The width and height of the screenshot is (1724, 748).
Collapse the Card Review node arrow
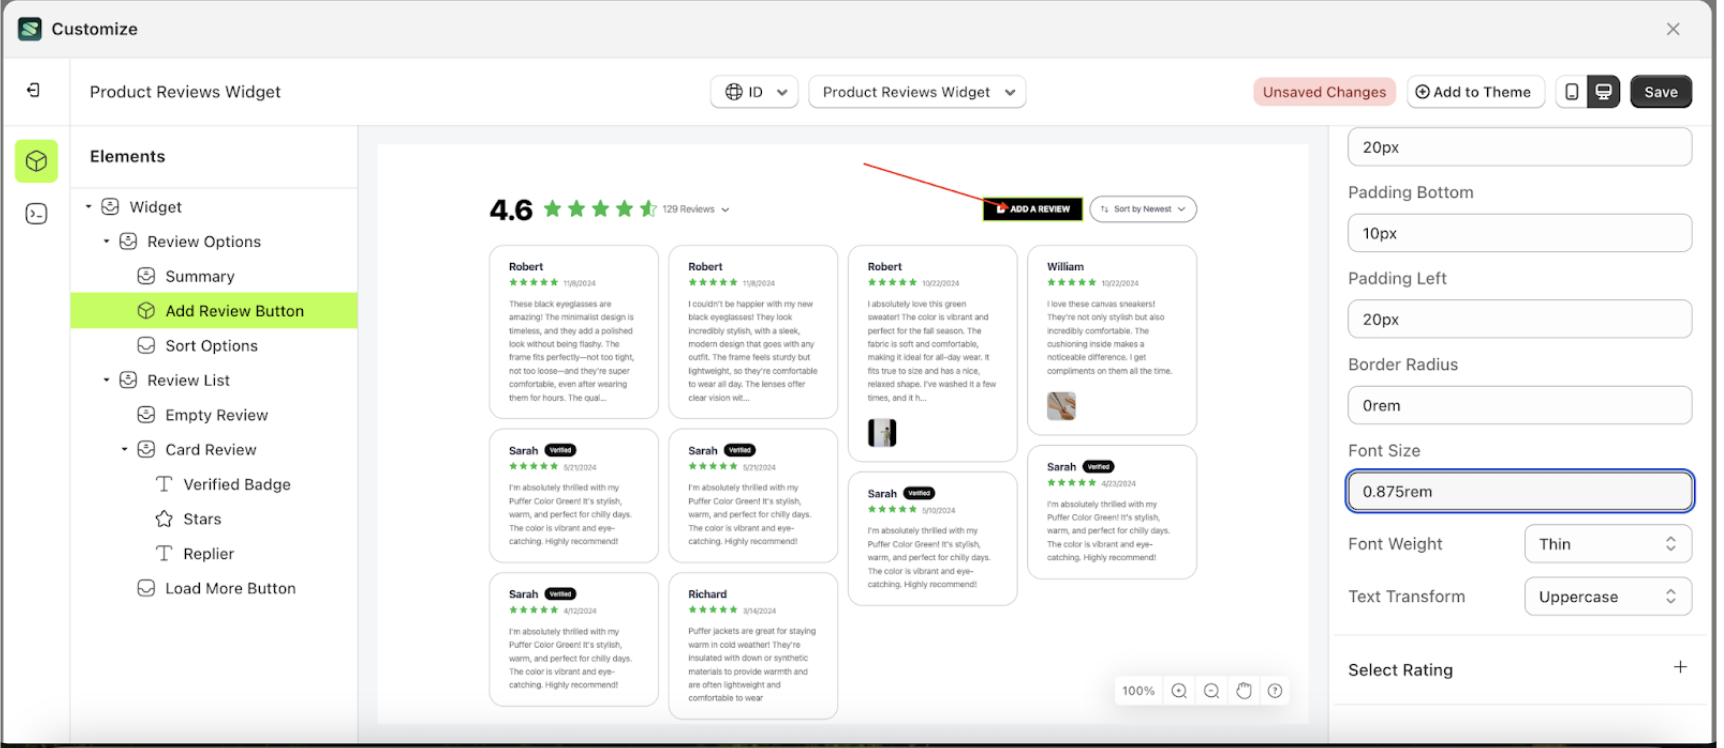124,450
